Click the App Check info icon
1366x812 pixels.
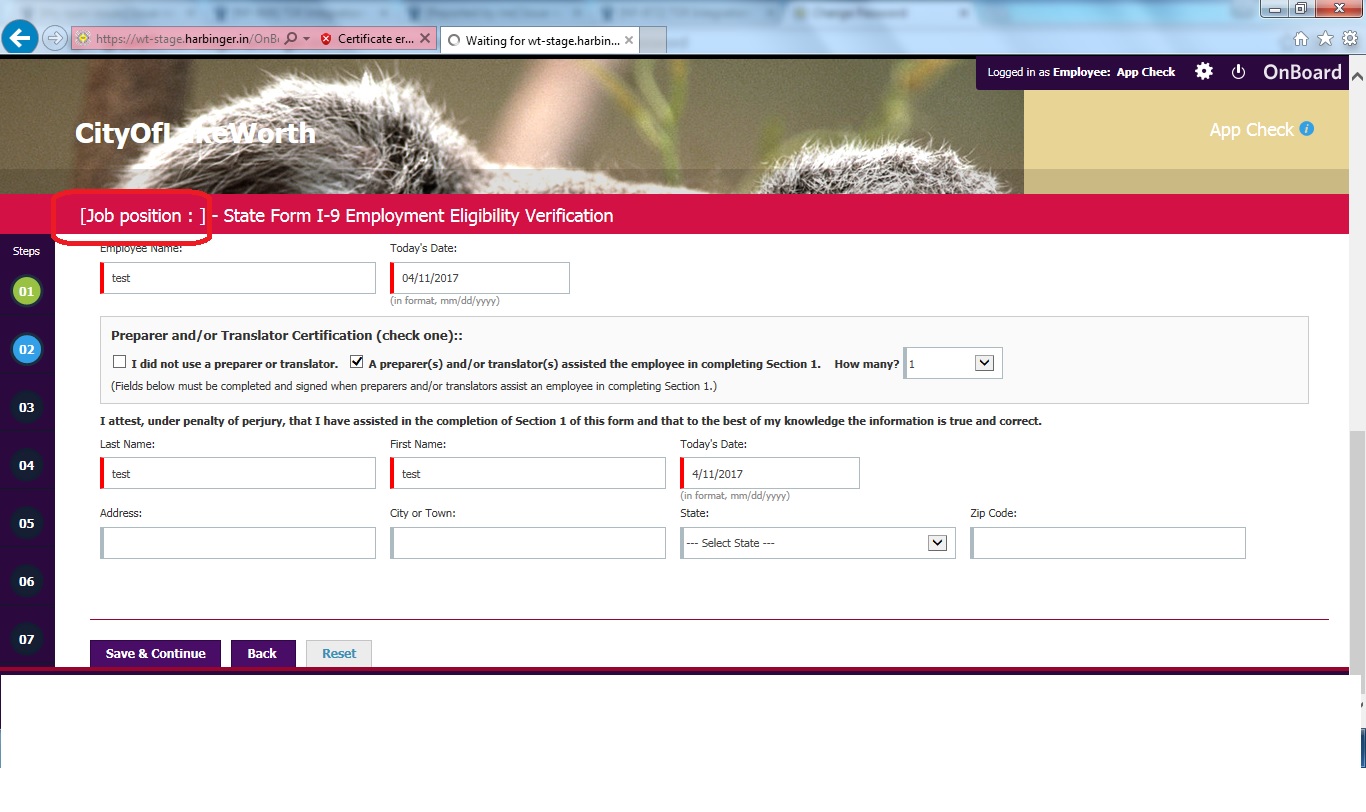1306,129
